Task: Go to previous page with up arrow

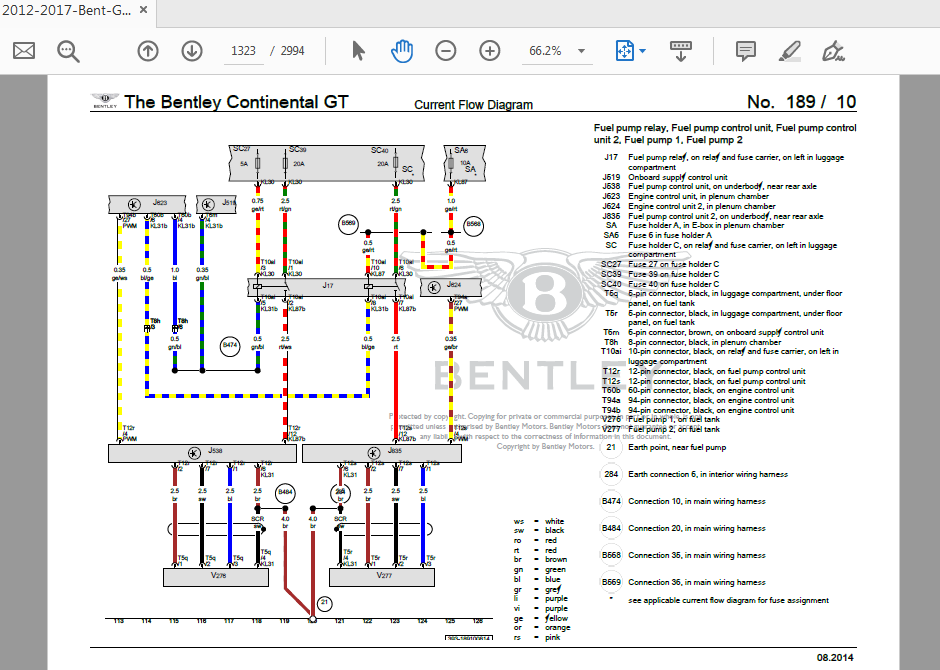Action: [148, 51]
